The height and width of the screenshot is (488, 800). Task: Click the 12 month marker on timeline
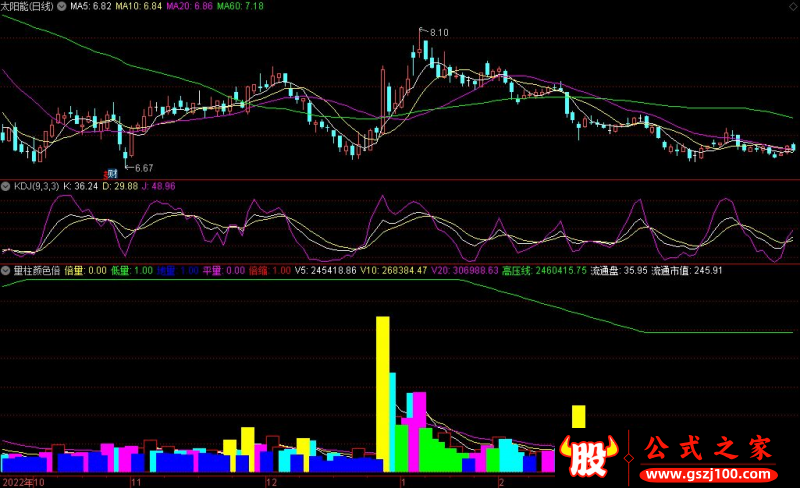click(x=269, y=482)
